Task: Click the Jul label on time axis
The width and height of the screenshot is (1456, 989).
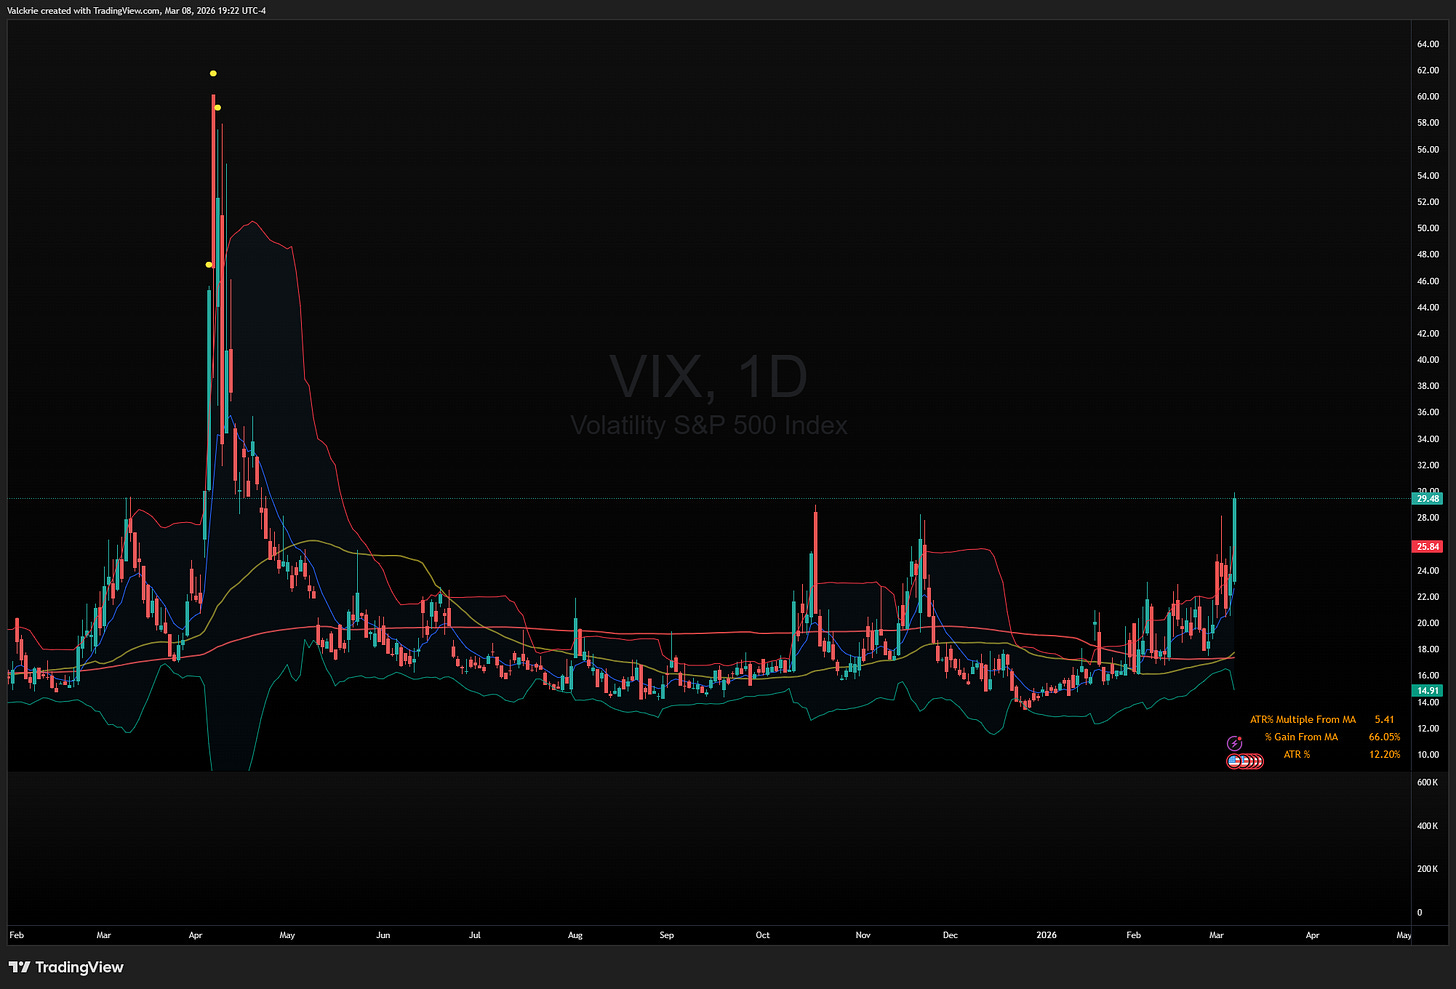Action: (475, 935)
